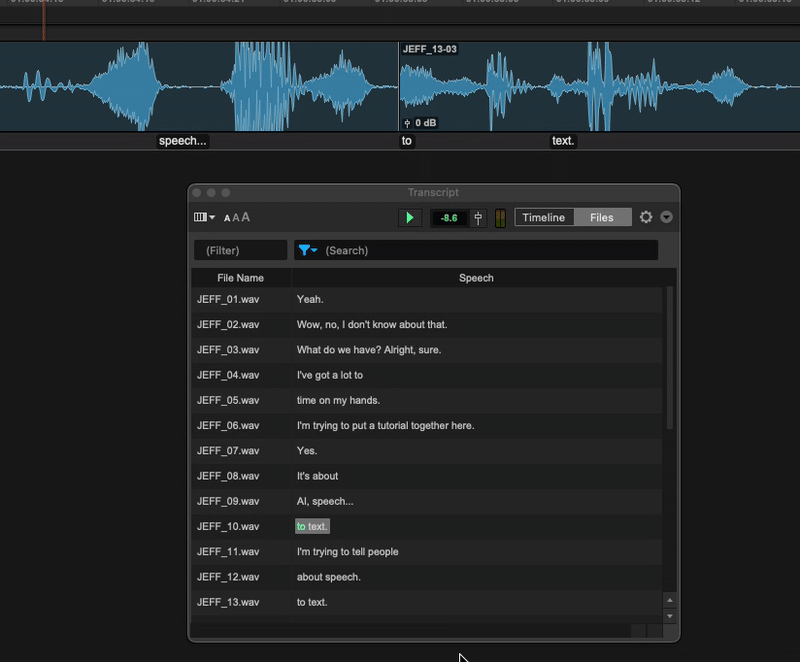
Task: Click highlighted 'to text.' in JEFF_10 row
Action: (312, 526)
